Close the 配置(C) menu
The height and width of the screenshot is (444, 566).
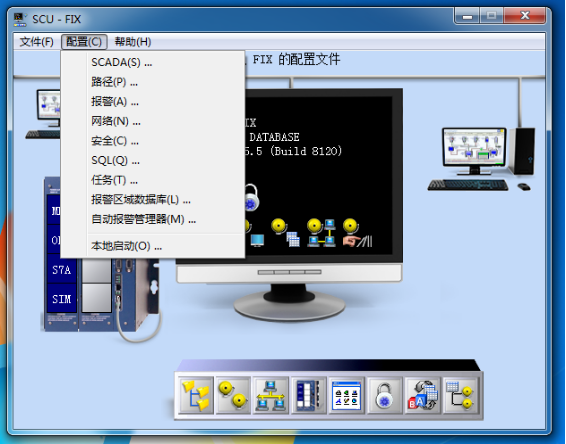pyautogui.click(x=84, y=42)
